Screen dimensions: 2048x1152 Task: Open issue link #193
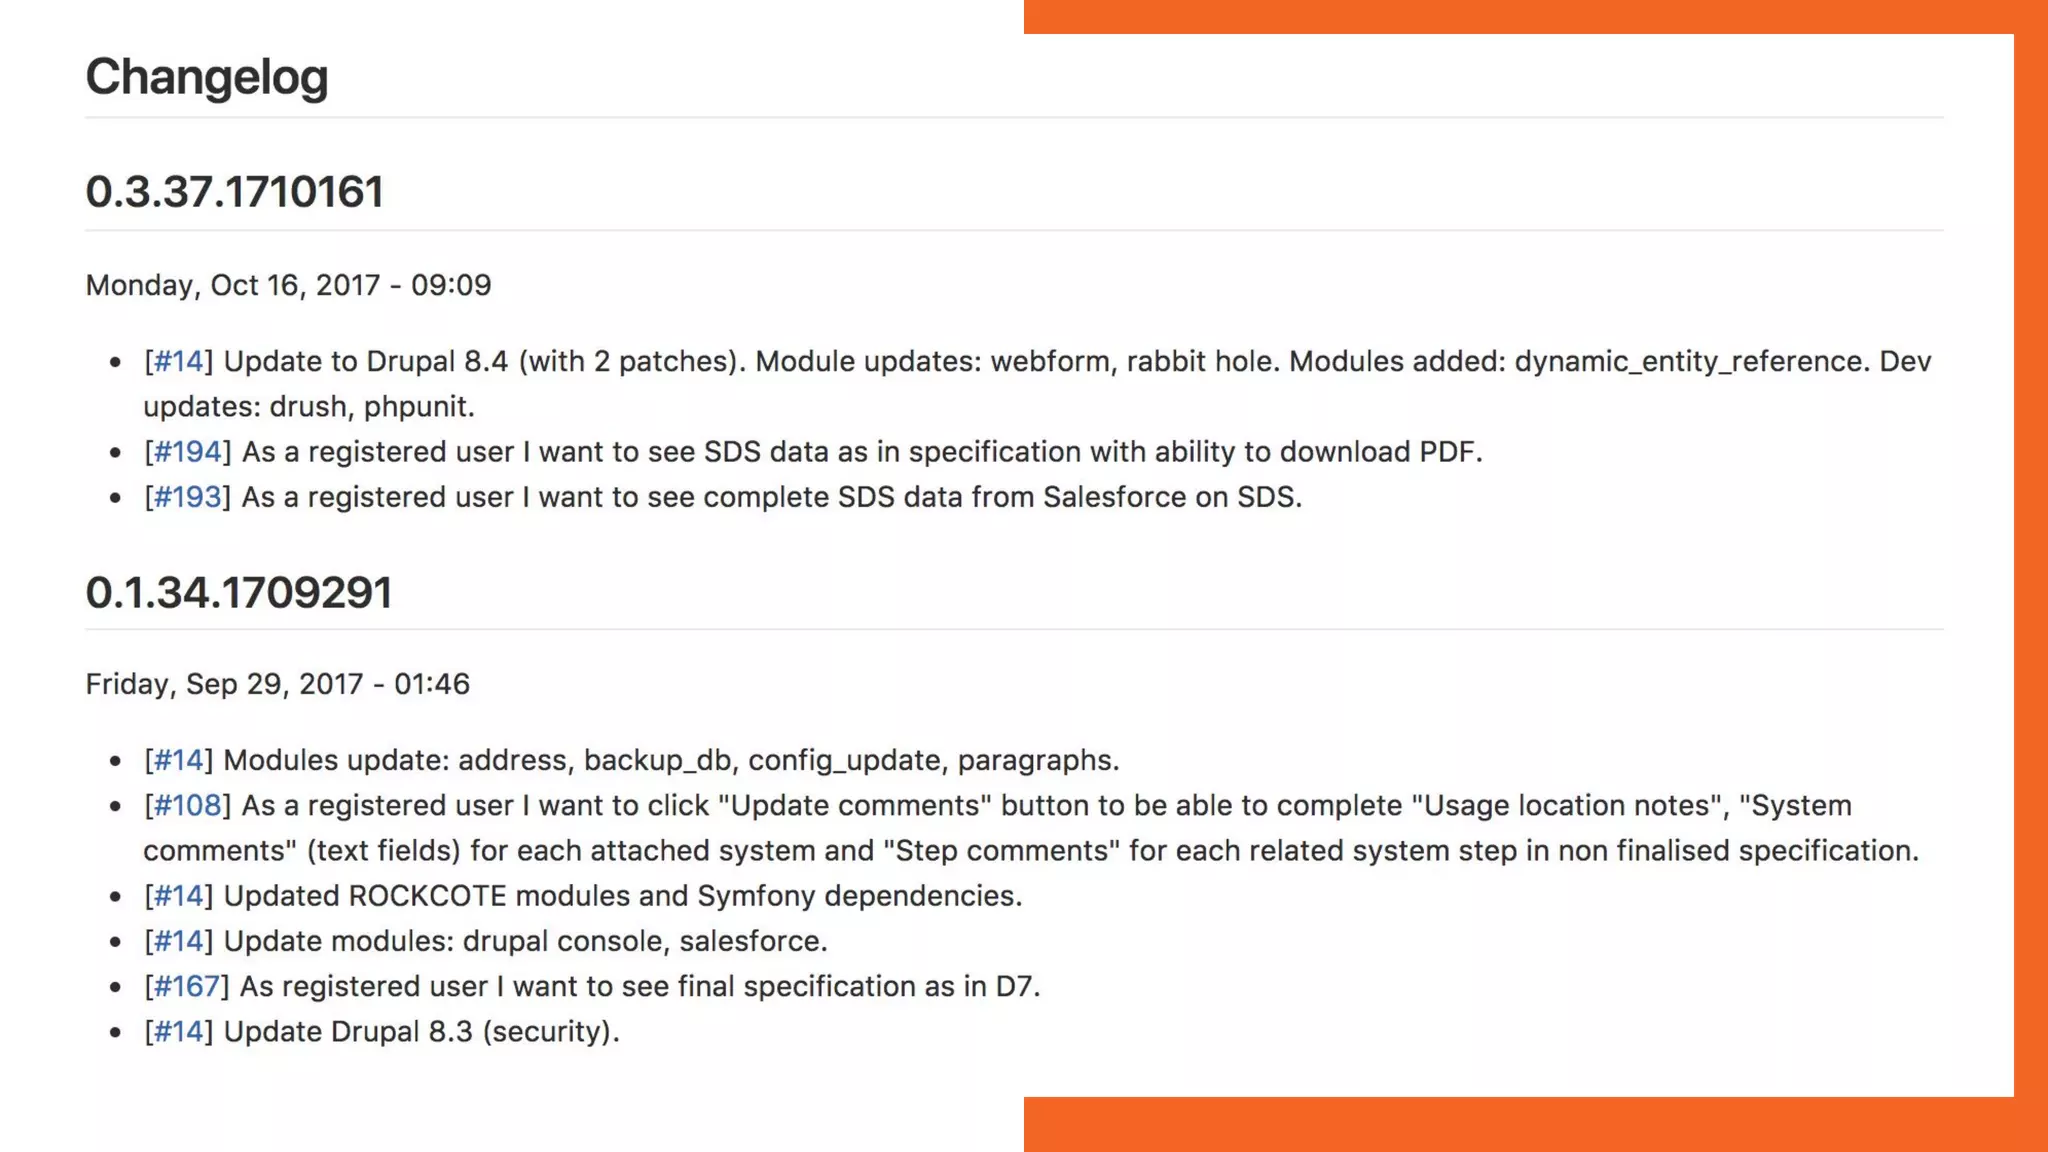(x=187, y=497)
